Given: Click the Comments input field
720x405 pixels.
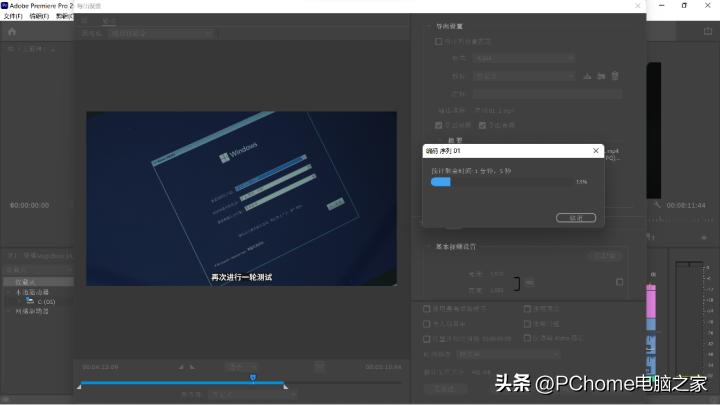Looking at the screenshot, I should pyautogui.click(x=547, y=94).
